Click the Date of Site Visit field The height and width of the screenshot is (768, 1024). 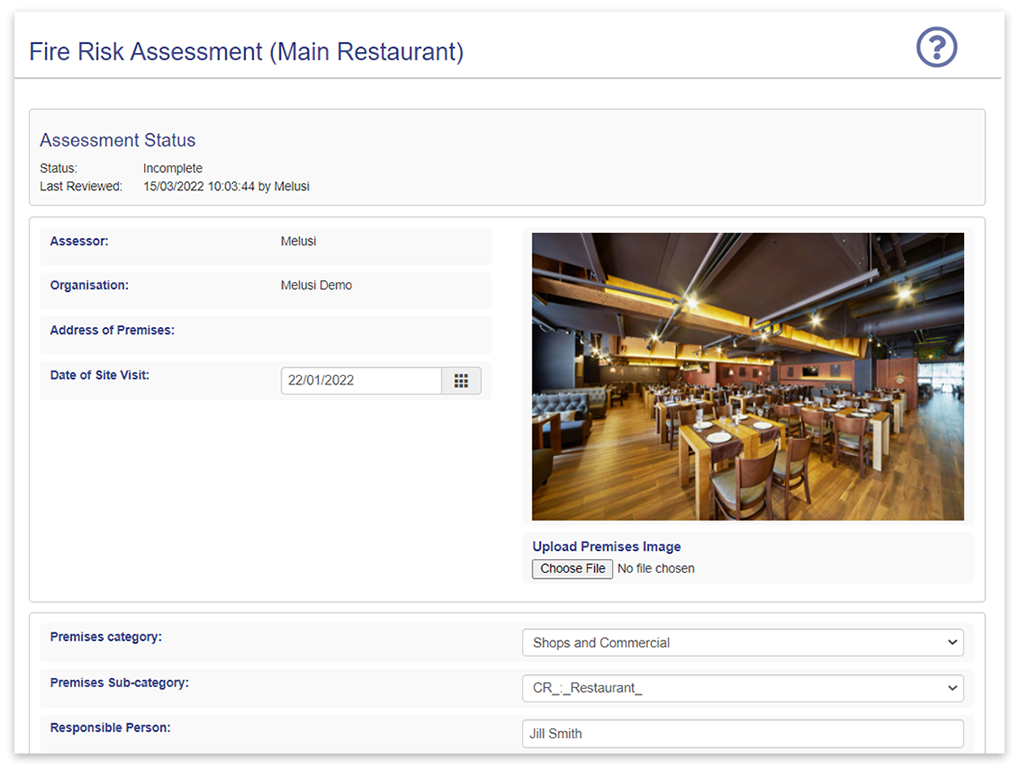click(361, 381)
